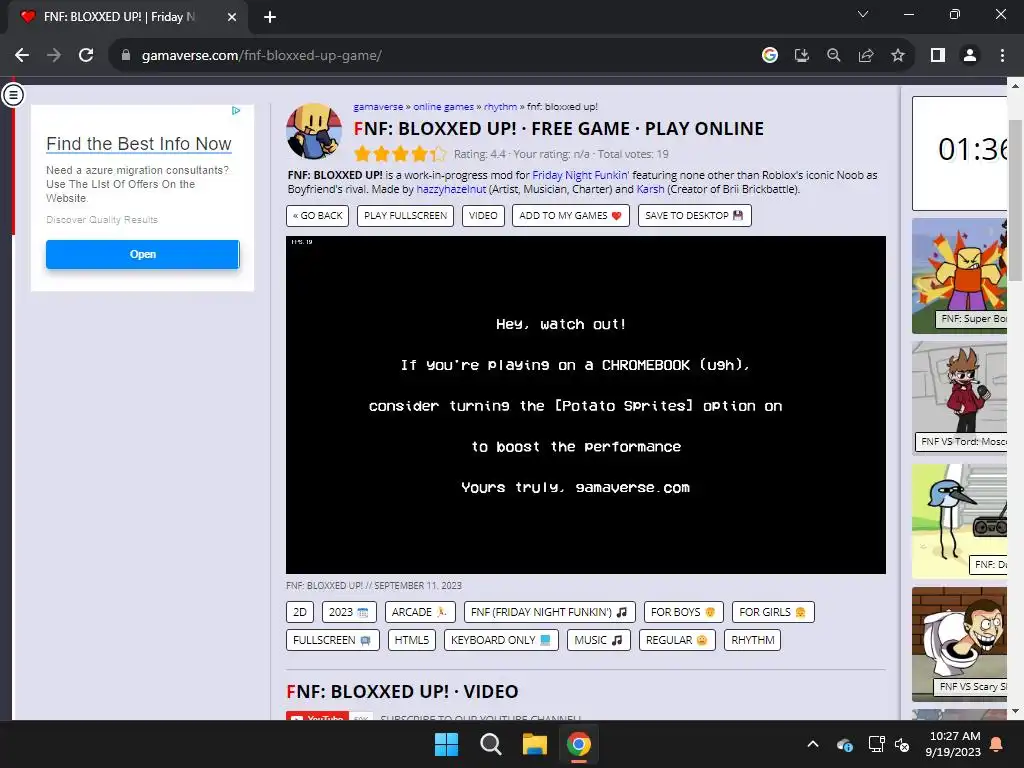Click the « GO BACK button
1024x768 pixels.
coord(317,216)
